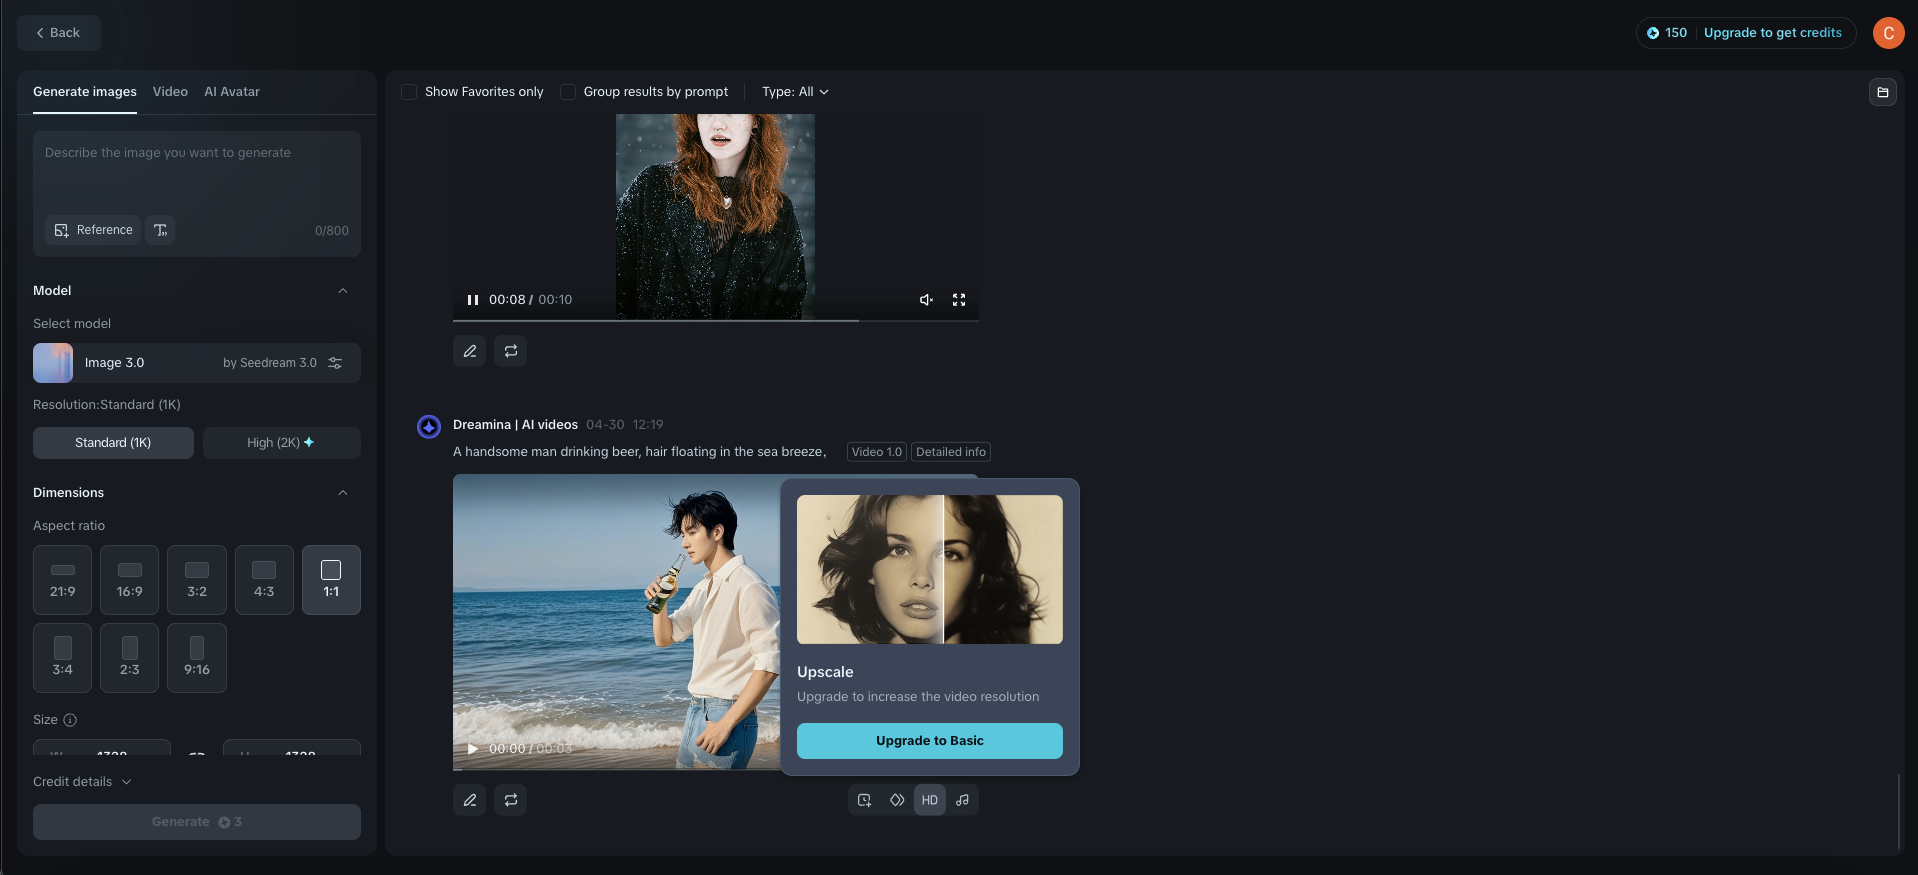
Task: Collapse the Model section
Action: 343,291
